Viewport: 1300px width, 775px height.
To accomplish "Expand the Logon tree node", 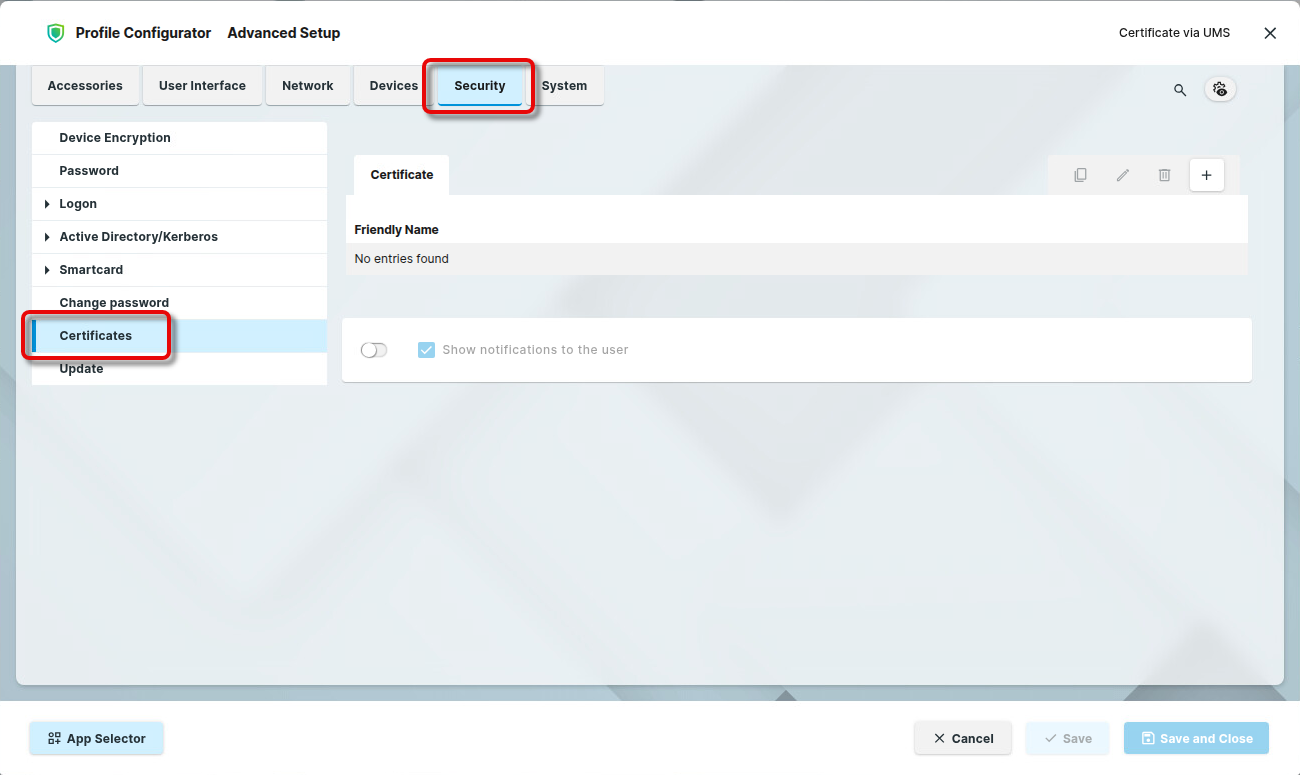I will pos(47,204).
